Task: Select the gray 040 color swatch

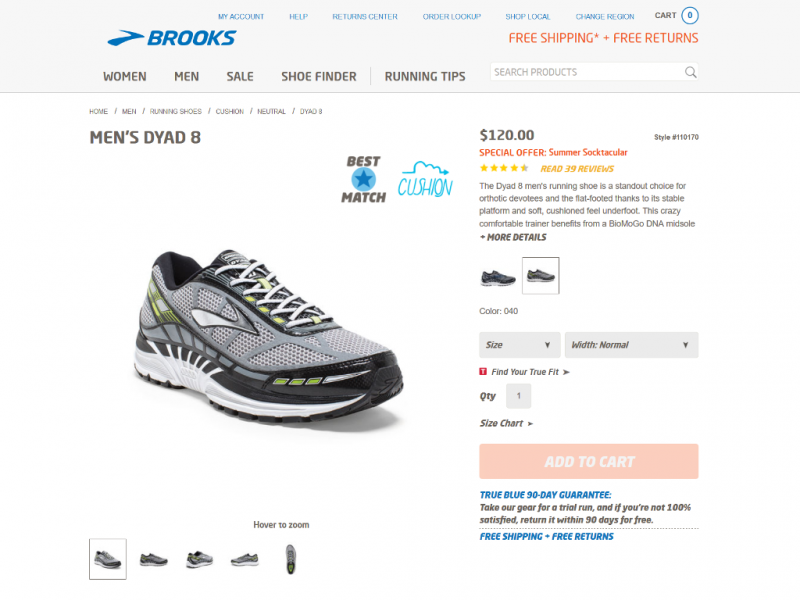Action: (540, 276)
